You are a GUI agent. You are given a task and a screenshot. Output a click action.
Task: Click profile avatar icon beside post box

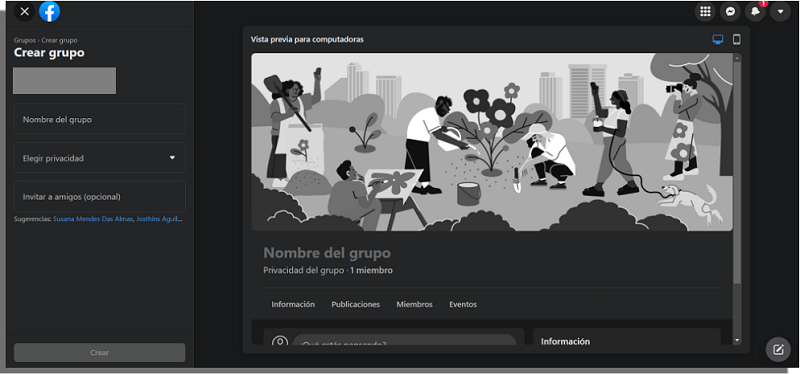[280, 342]
